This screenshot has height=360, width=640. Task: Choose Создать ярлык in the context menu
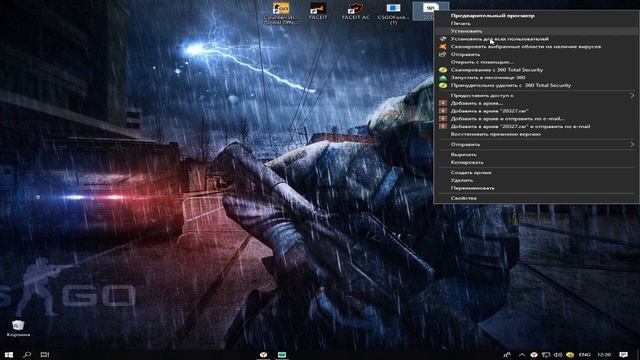(536, 173)
